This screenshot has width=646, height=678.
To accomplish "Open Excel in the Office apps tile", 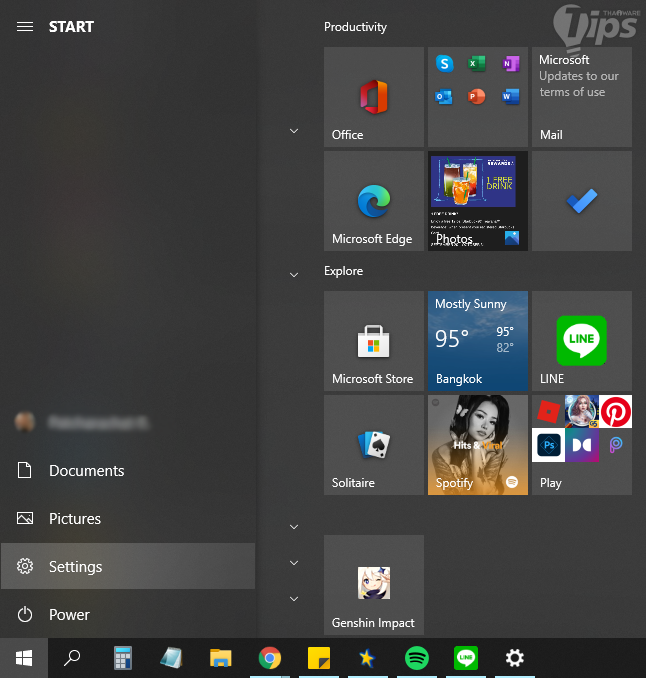I will pos(477,64).
